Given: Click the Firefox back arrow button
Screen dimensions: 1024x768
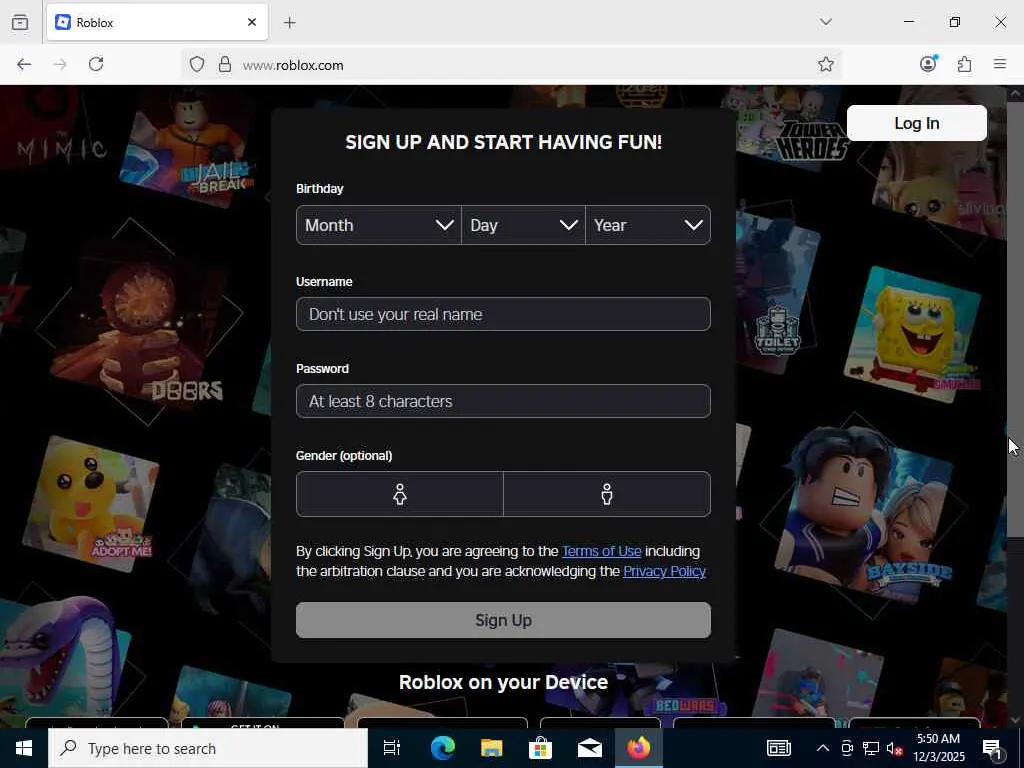Looking at the screenshot, I should tap(24, 64).
